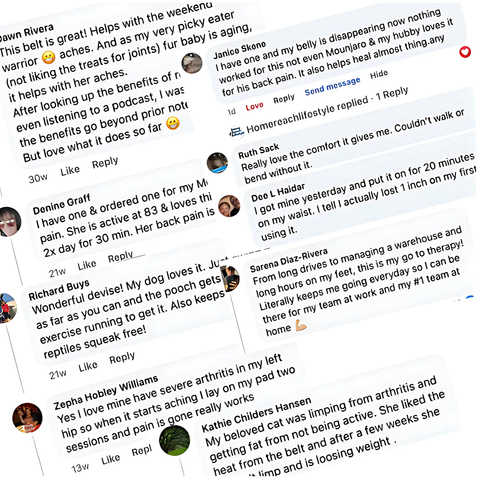The image size is (480, 480).
Task: Click the heart reaction on Janice Skeno's comment
Action: pyautogui.click(x=465, y=52)
